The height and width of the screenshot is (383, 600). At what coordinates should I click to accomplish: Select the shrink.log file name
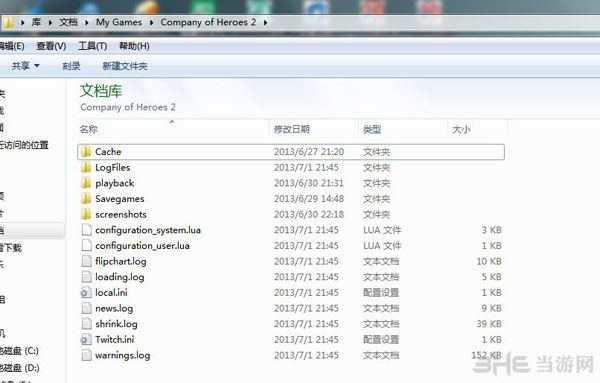(116, 324)
